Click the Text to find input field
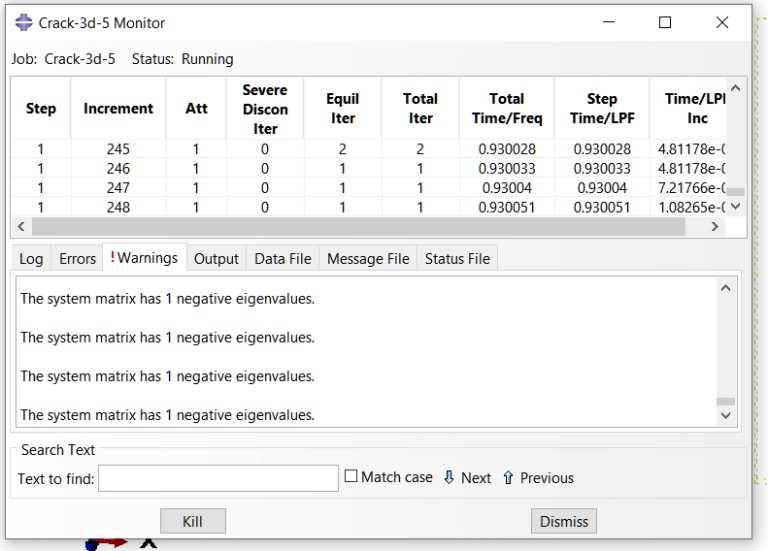 [x=218, y=478]
